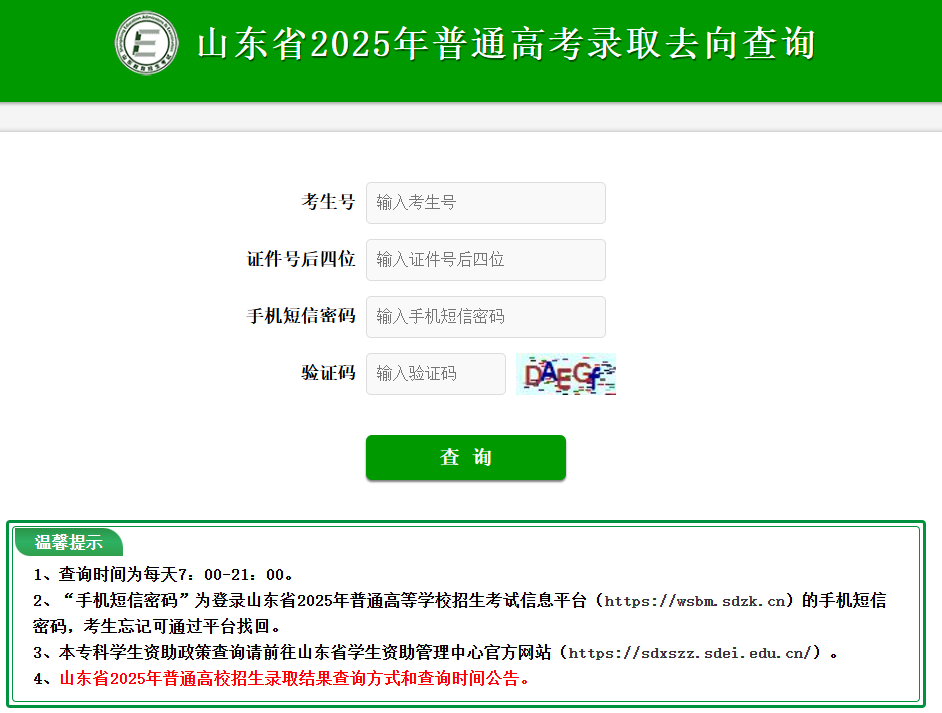The height and width of the screenshot is (713, 942).
Task: Open the red 录取结果查询方式和查询时间公告 link
Action: [295, 679]
